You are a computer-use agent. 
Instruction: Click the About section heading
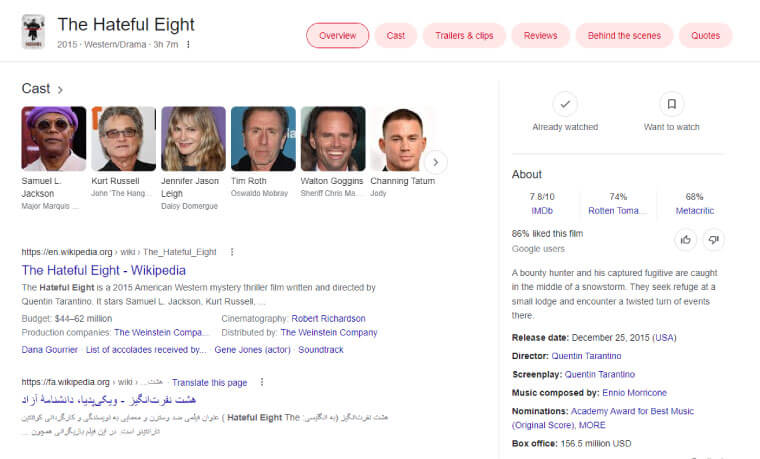(526, 174)
